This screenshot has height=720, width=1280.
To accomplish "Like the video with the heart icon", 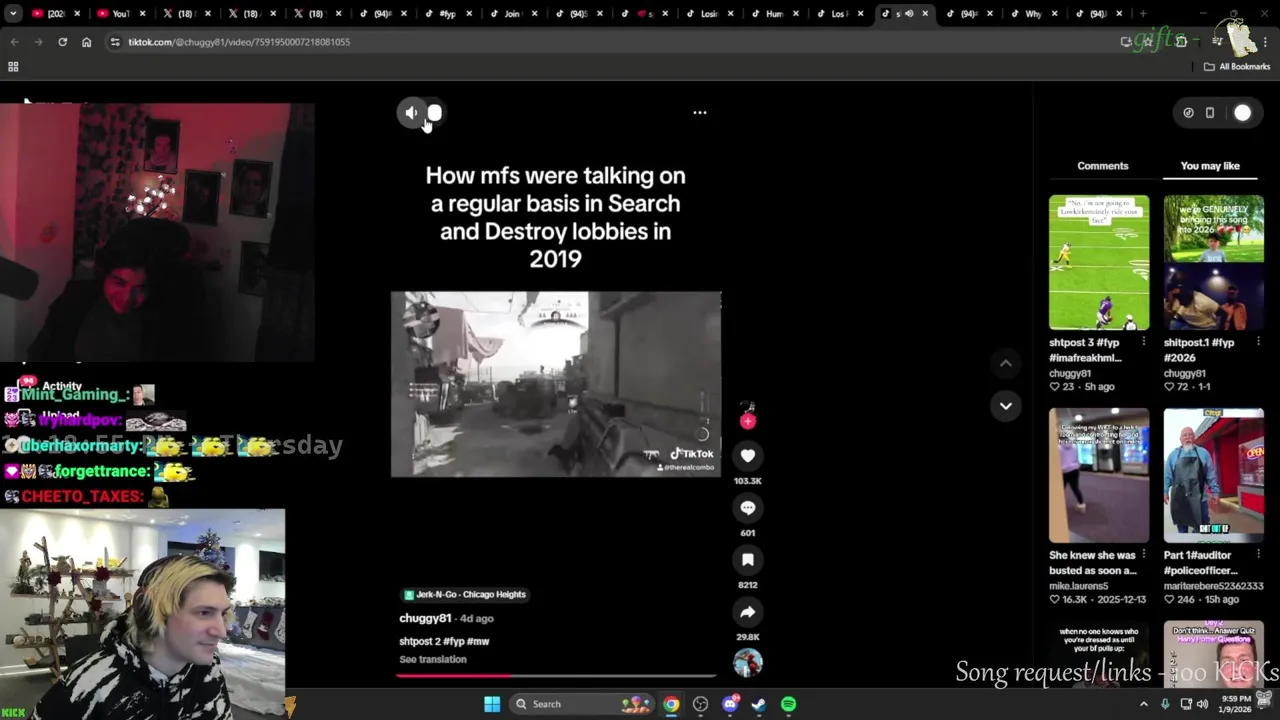I will pos(747,456).
